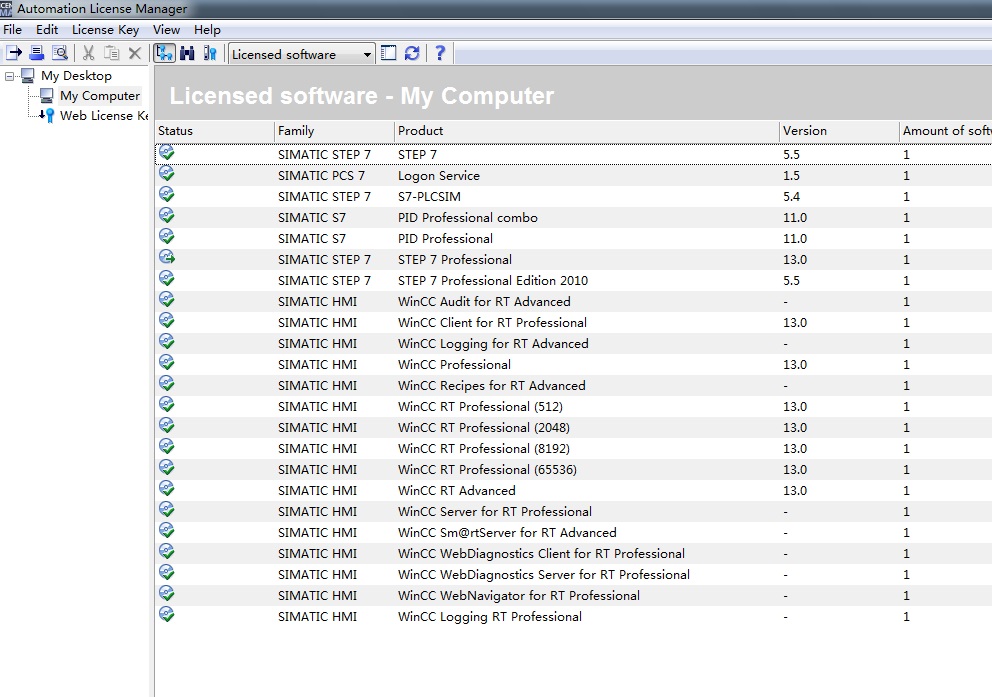The width and height of the screenshot is (992, 697).
Task: Sort by the Product column header
Action: click(586, 131)
